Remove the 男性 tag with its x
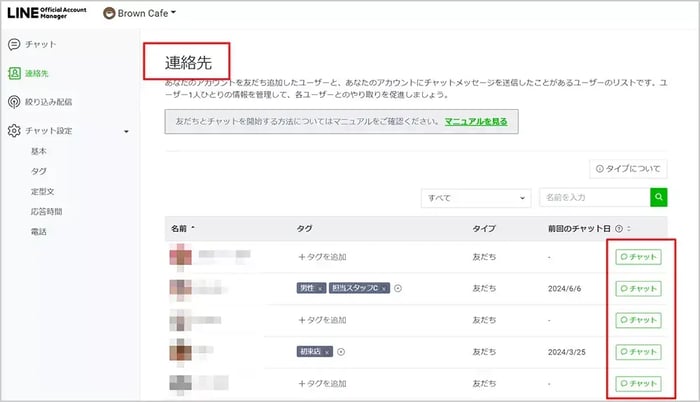This screenshot has width=700, height=402. tap(320, 289)
